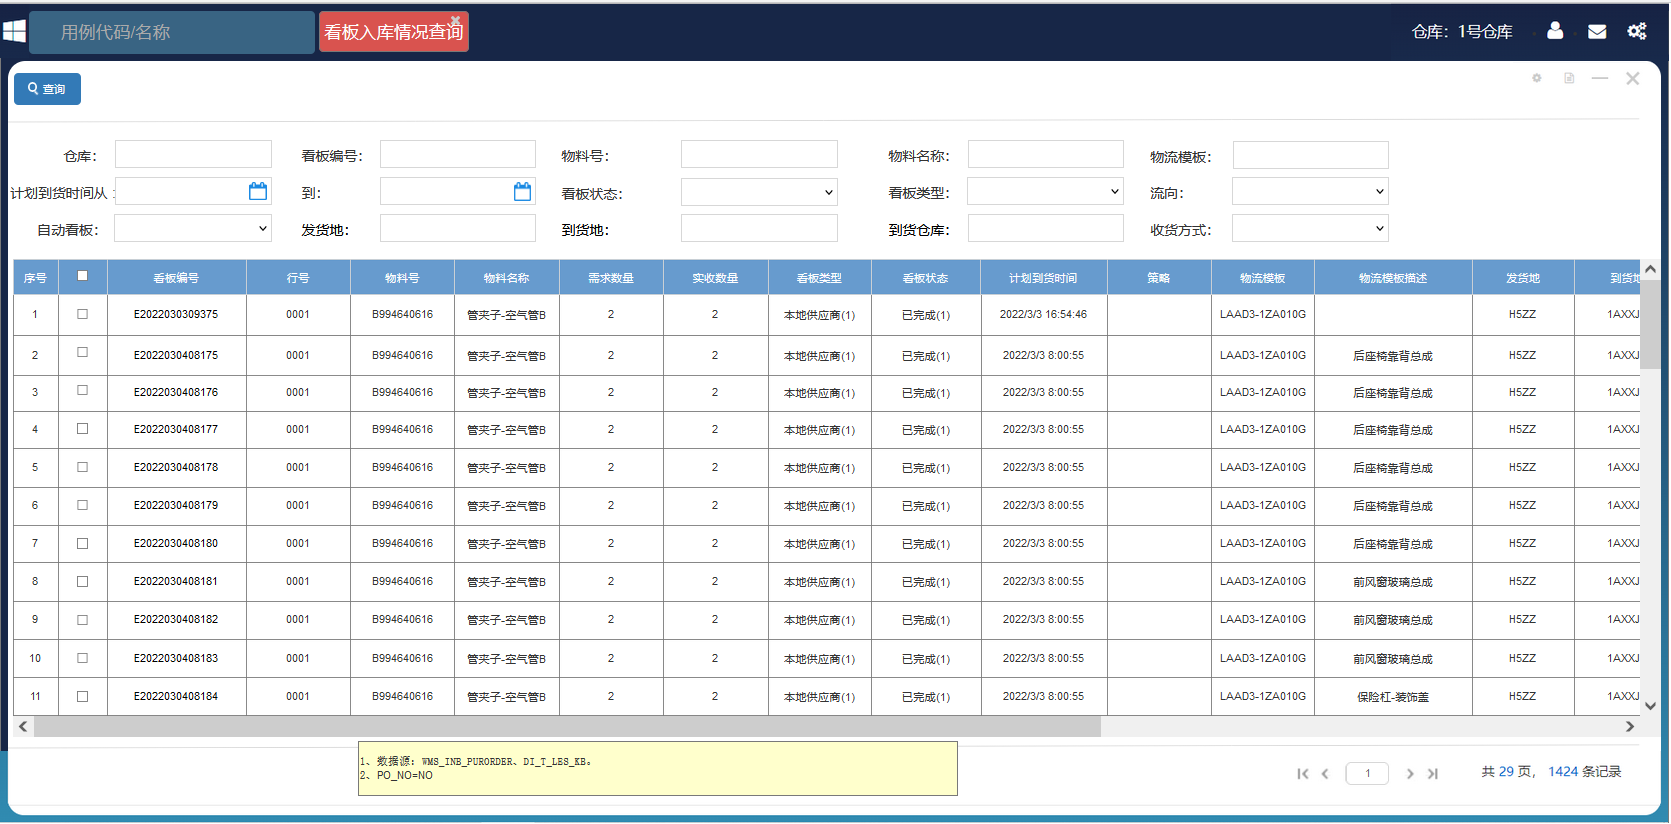Check the row for E2022030408176
The height and width of the screenshot is (824, 1671).
83,390
